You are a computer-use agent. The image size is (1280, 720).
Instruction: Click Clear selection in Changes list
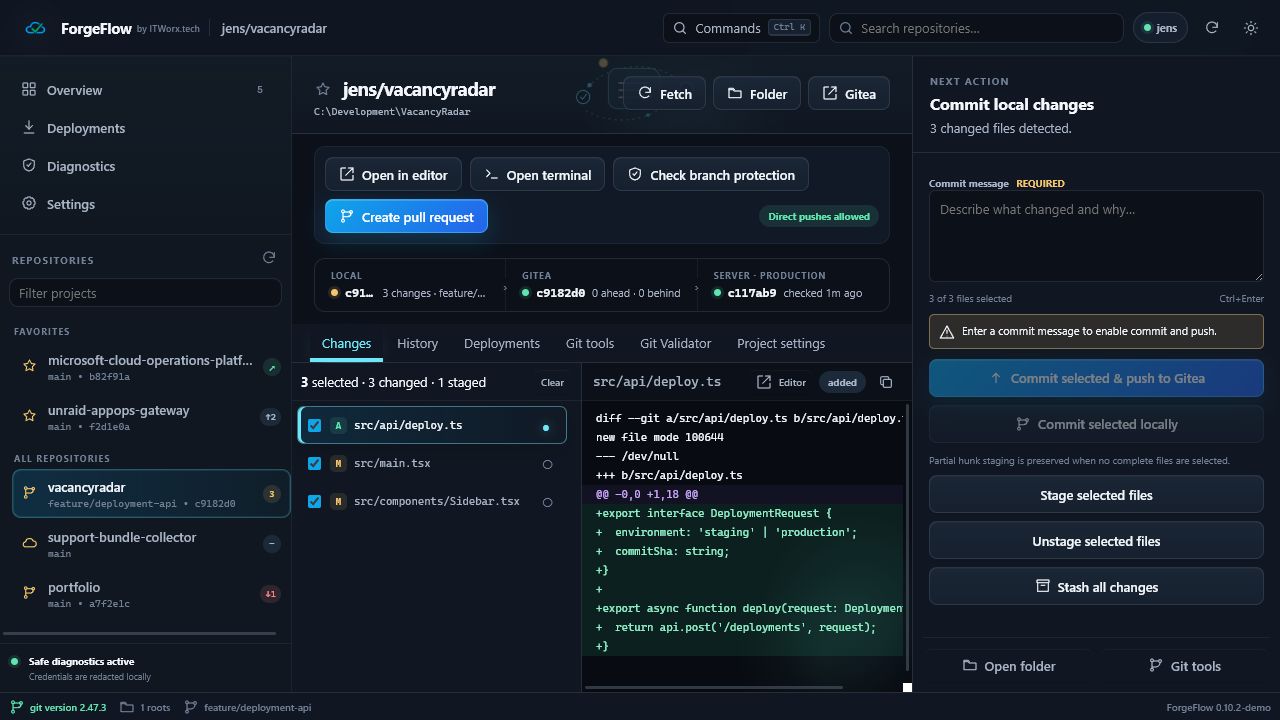[x=552, y=382]
